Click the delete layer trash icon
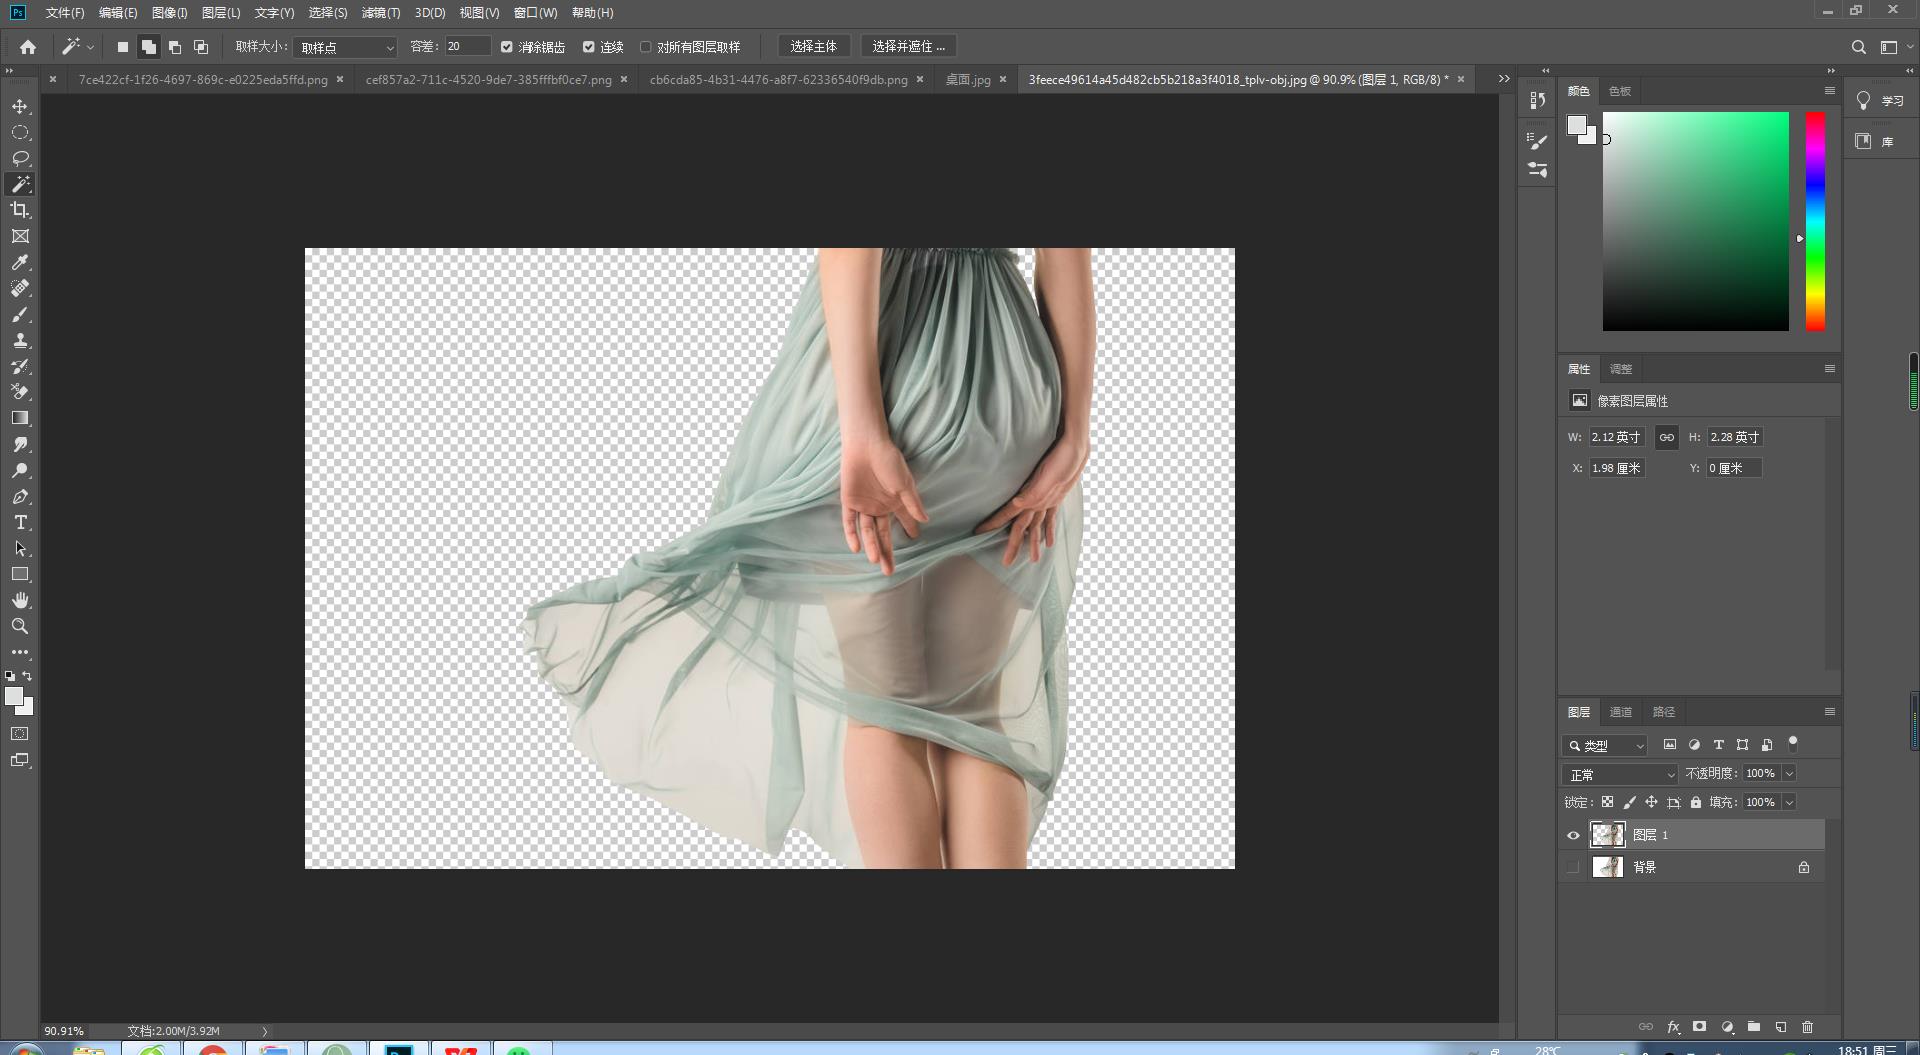The height and width of the screenshot is (1055, 1920). click(1807, 1027)
